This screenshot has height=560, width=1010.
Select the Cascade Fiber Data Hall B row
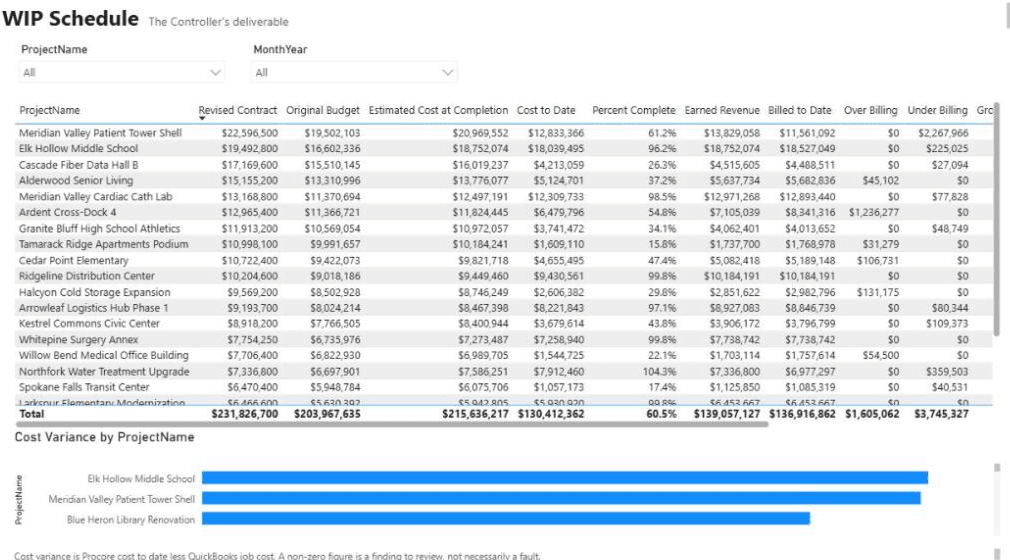502,165
